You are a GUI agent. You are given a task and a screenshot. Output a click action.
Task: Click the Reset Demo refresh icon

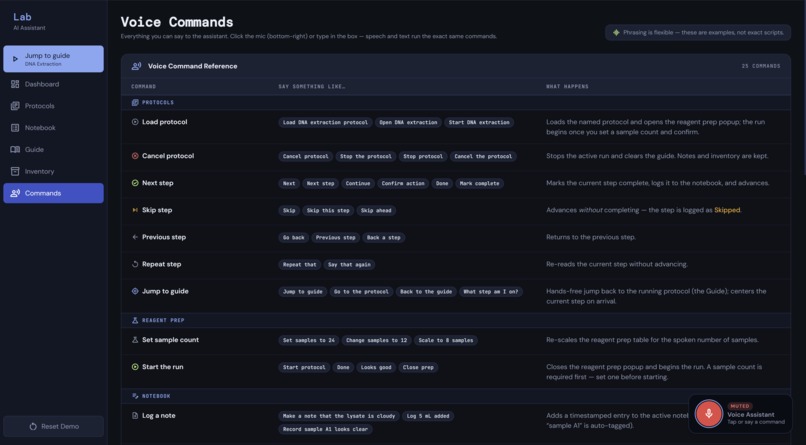(33, 426)
